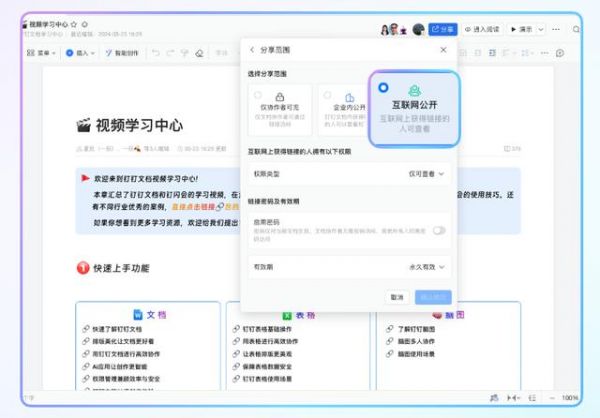600x418 pixels.
Task: Toggle the 启用密码 switch
Action: tap(438, 230)
